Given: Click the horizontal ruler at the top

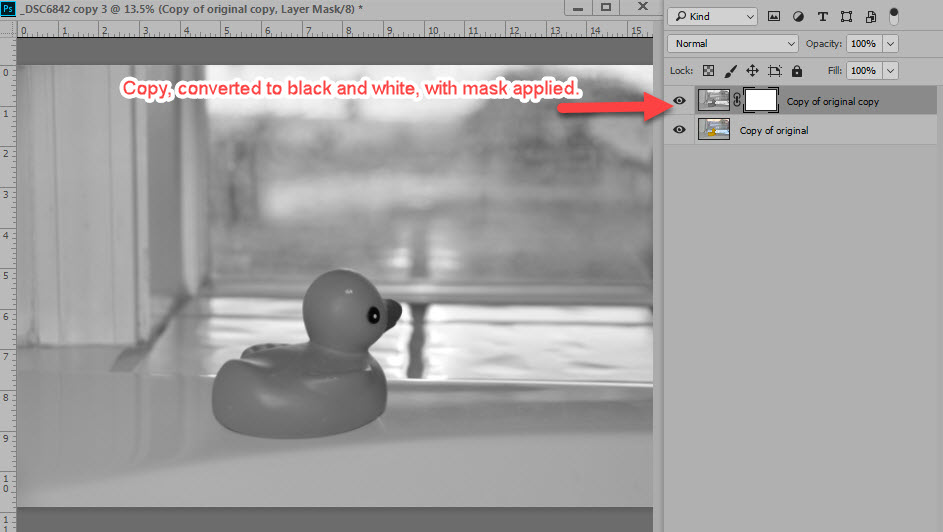Looking at the screenshot, I should point(334,30).
